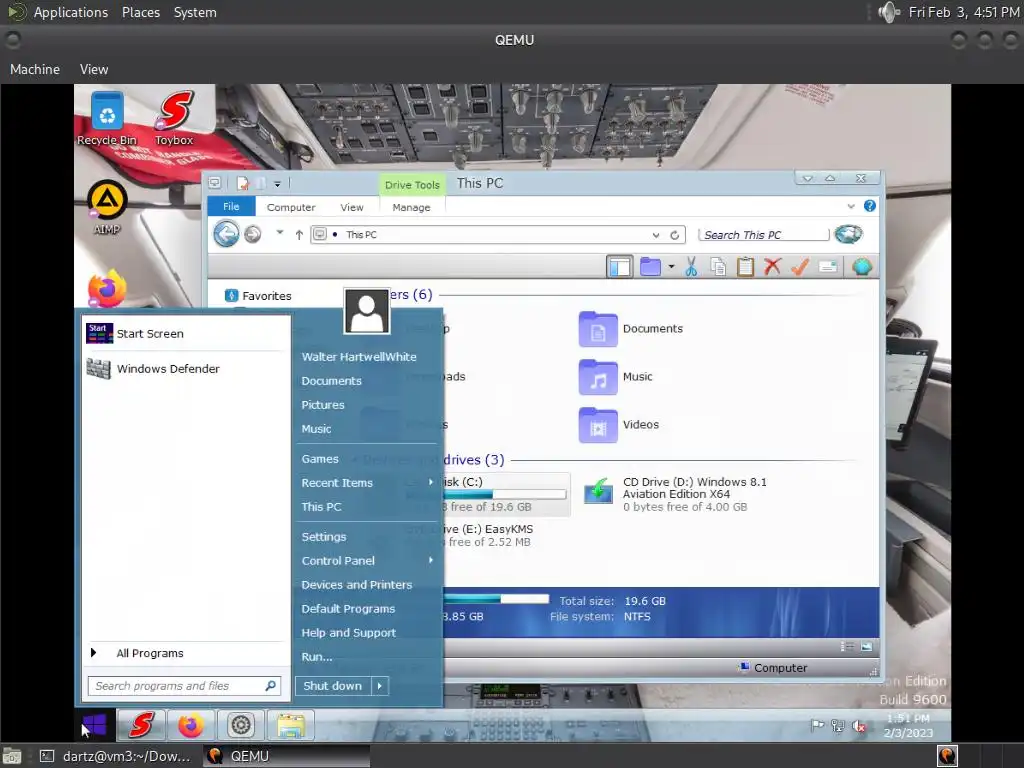Expand All Programs in Start menu
The width and height of the screenshot is (1024, 768).
[186, 653]
